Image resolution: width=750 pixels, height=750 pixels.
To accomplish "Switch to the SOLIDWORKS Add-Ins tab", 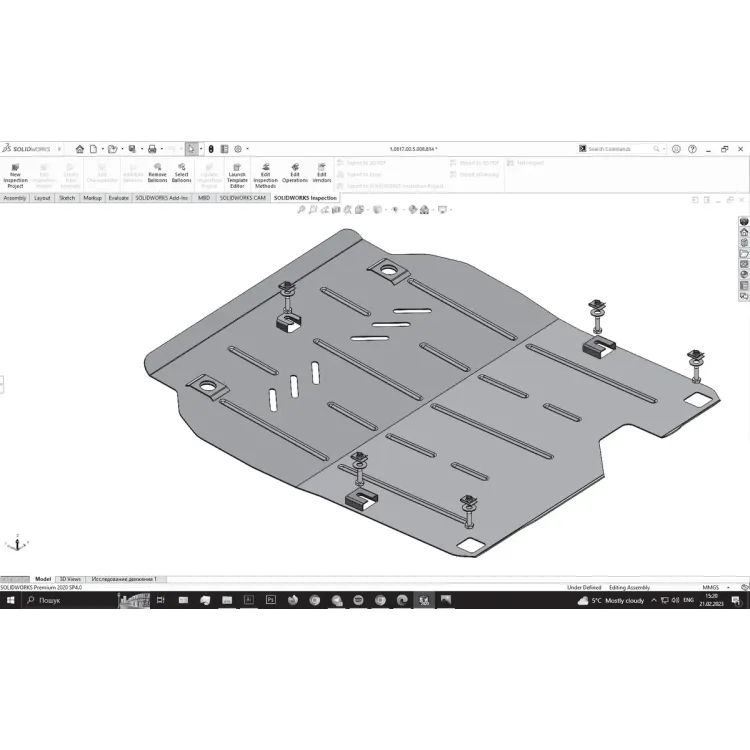I will (162, 198).
